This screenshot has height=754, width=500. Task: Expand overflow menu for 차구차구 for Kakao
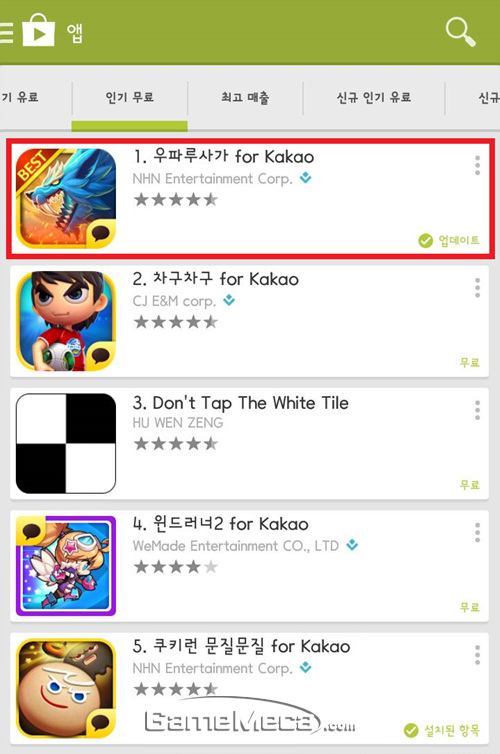(477, 288)
